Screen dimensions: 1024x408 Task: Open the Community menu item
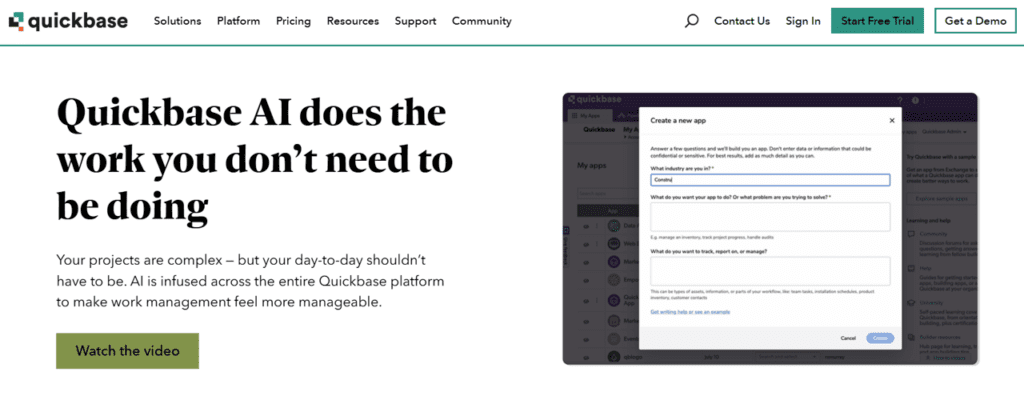pos(482,21)
